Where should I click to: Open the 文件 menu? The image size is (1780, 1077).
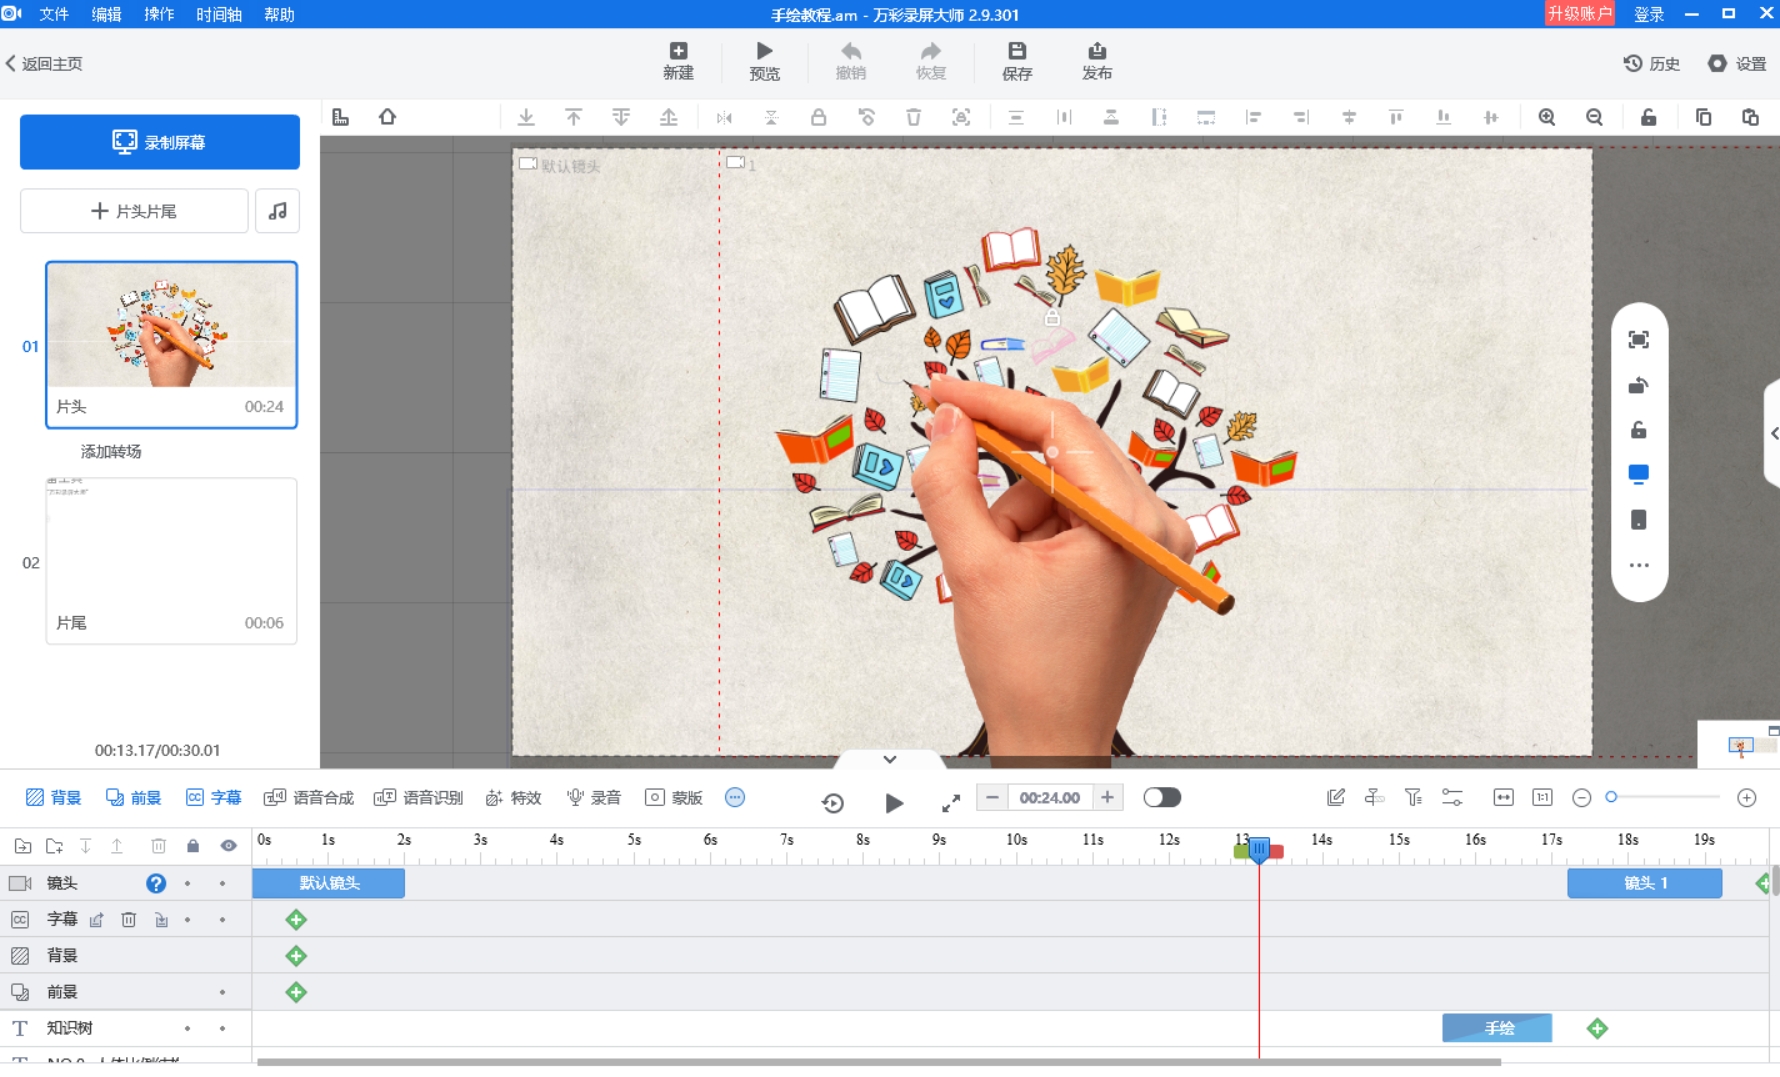54,14
